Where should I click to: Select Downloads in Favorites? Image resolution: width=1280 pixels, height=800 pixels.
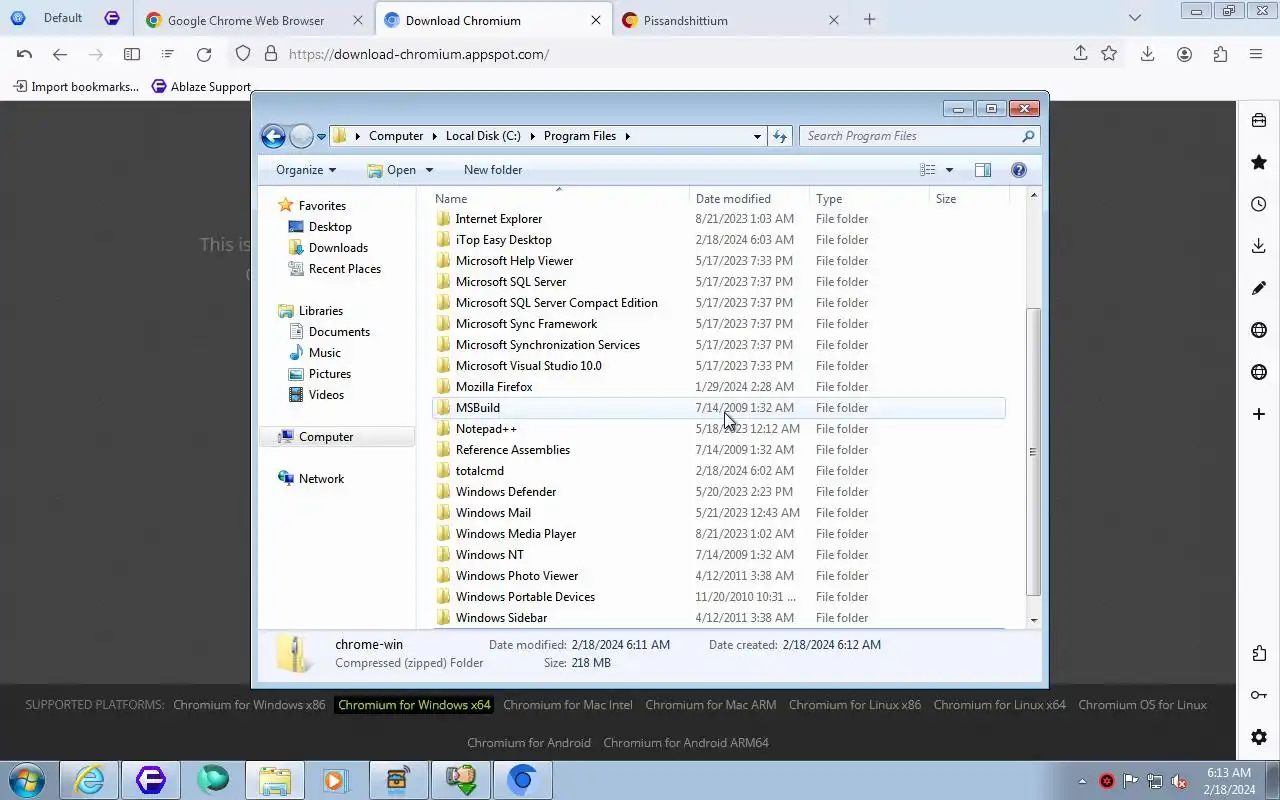pos(338,248)
